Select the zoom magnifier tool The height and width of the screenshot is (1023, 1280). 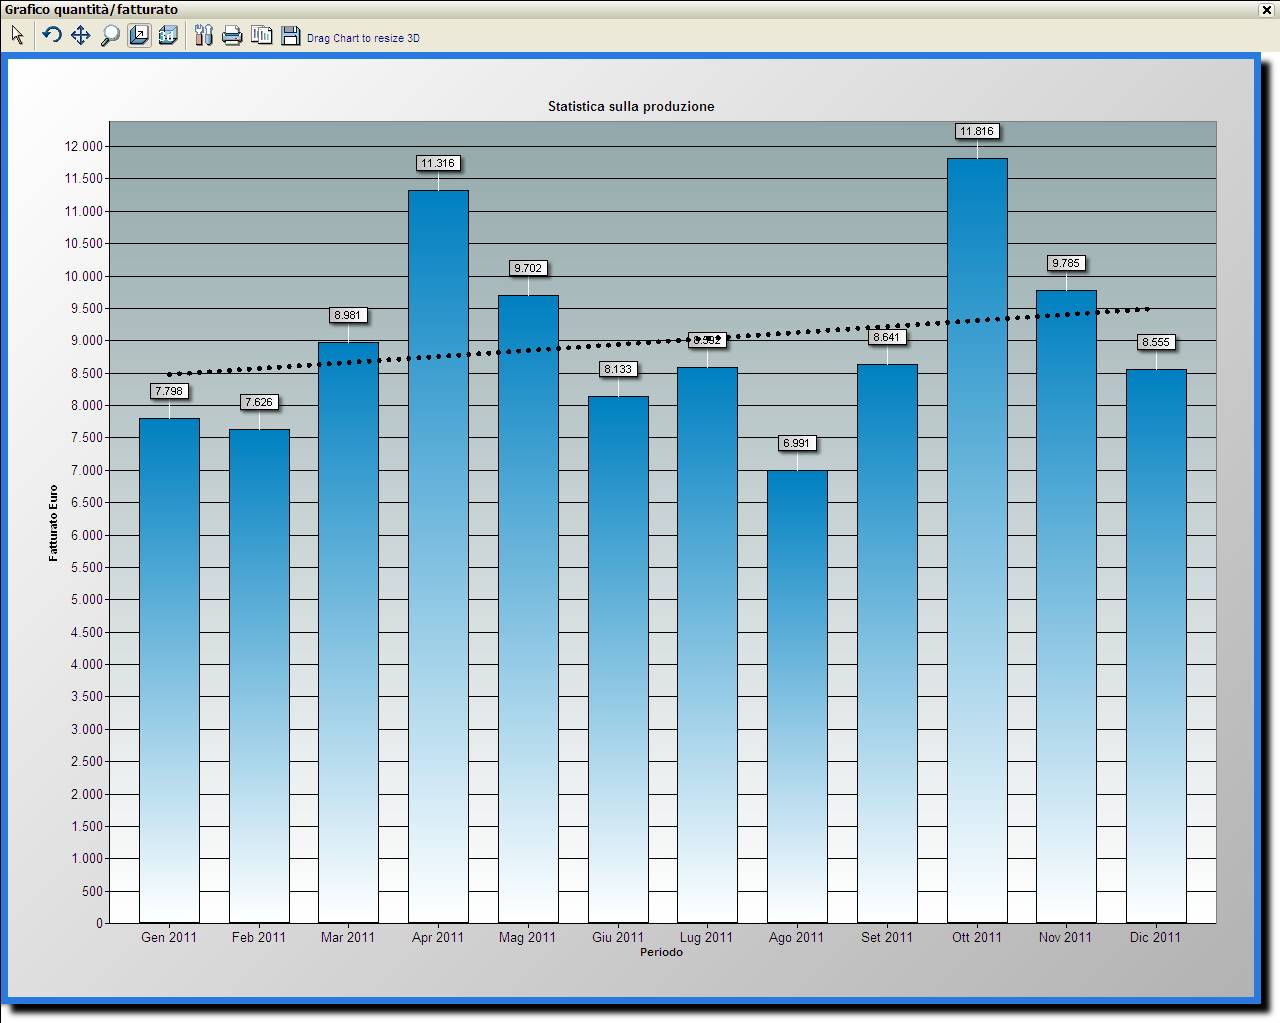point(110,36)
